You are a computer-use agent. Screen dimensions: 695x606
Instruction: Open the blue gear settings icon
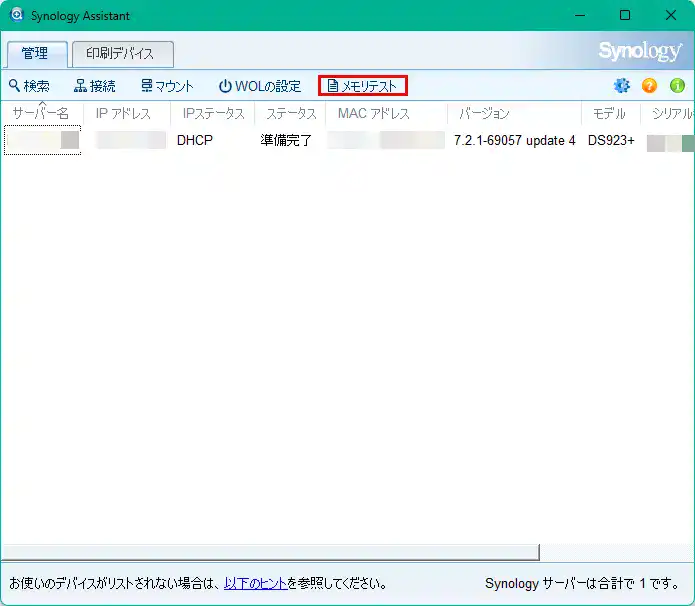click(621, 86)
